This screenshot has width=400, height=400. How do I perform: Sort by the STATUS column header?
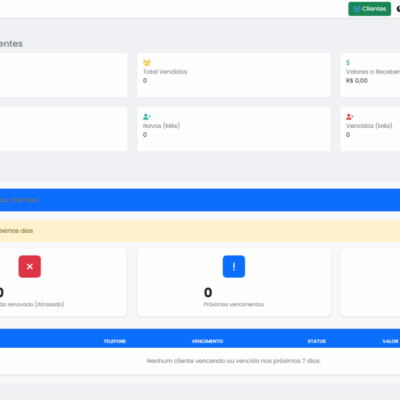click(x=317, y=341)
